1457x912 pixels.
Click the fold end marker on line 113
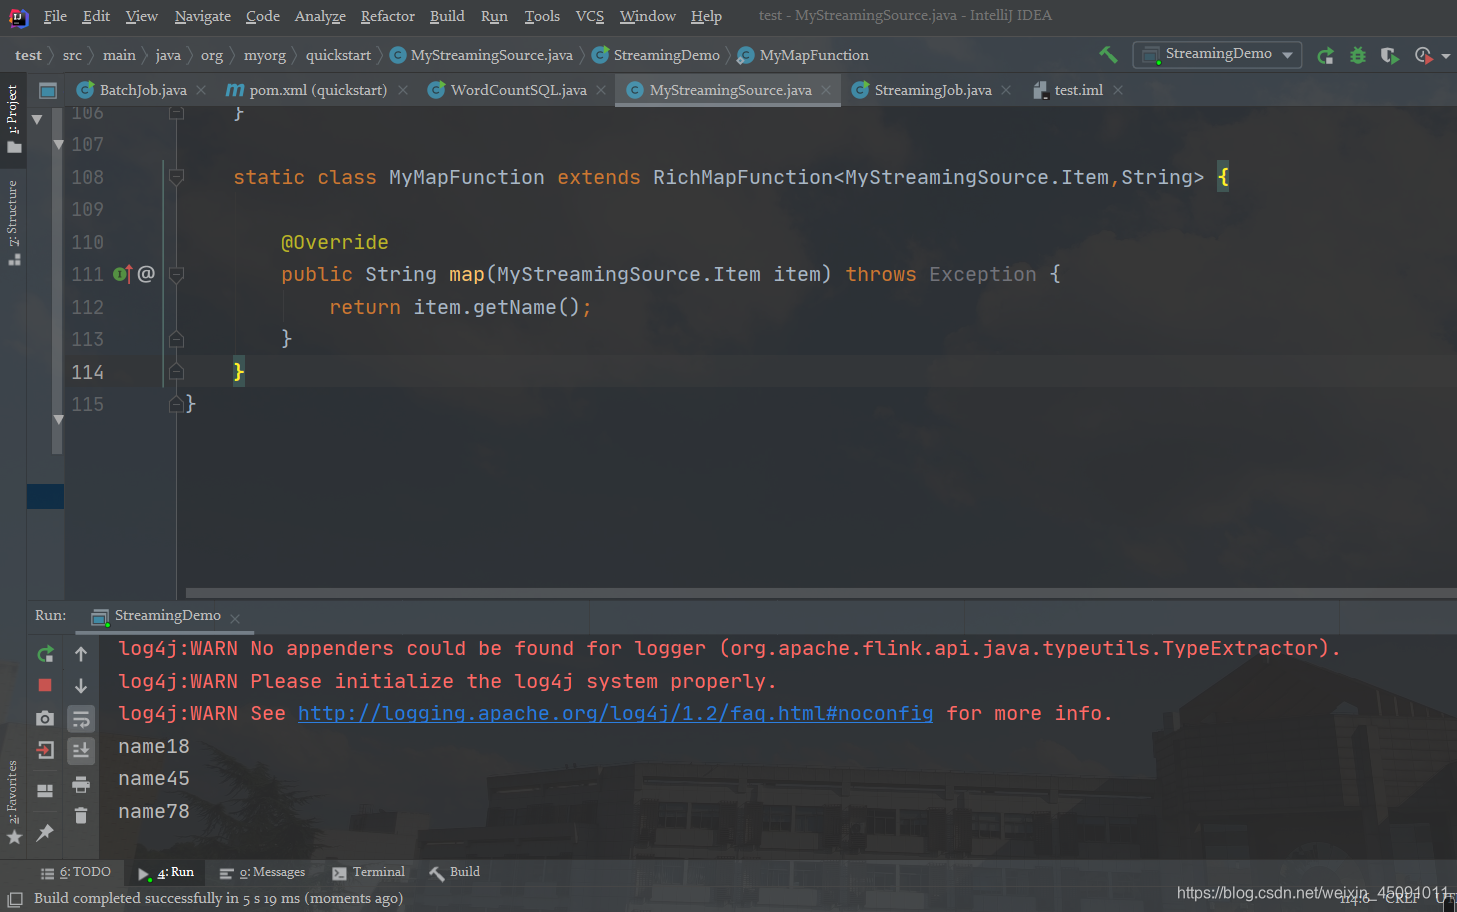click(176, 339)
